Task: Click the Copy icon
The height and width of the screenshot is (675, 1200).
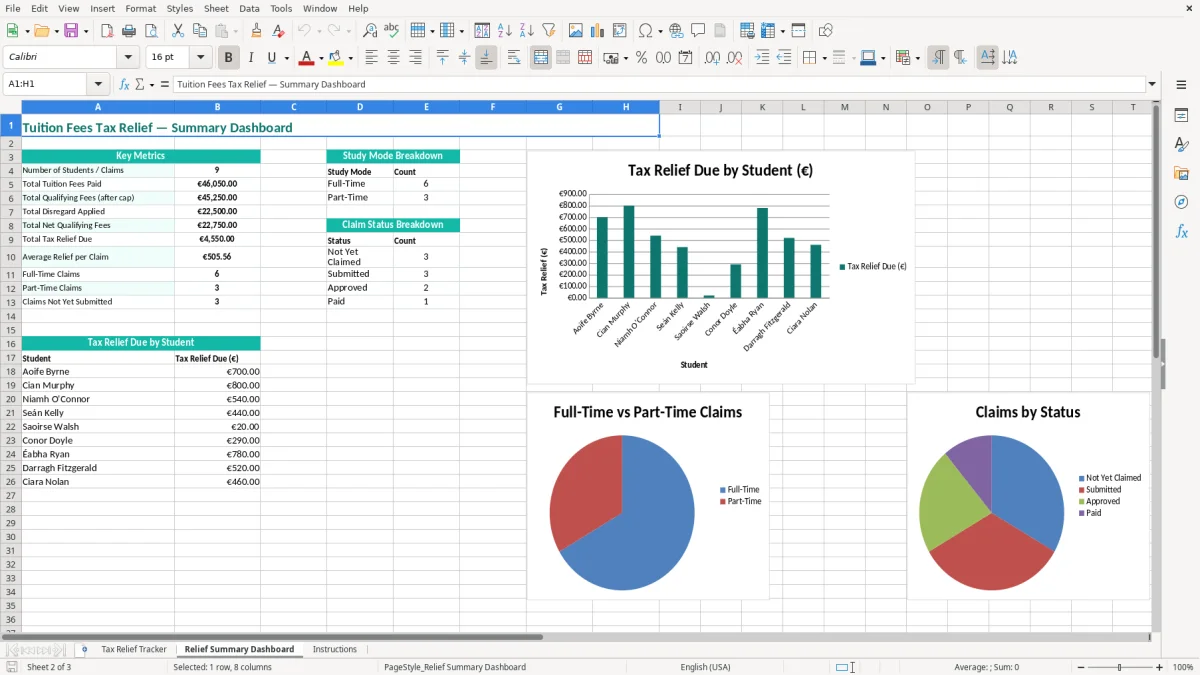Action: pos(199,31)
